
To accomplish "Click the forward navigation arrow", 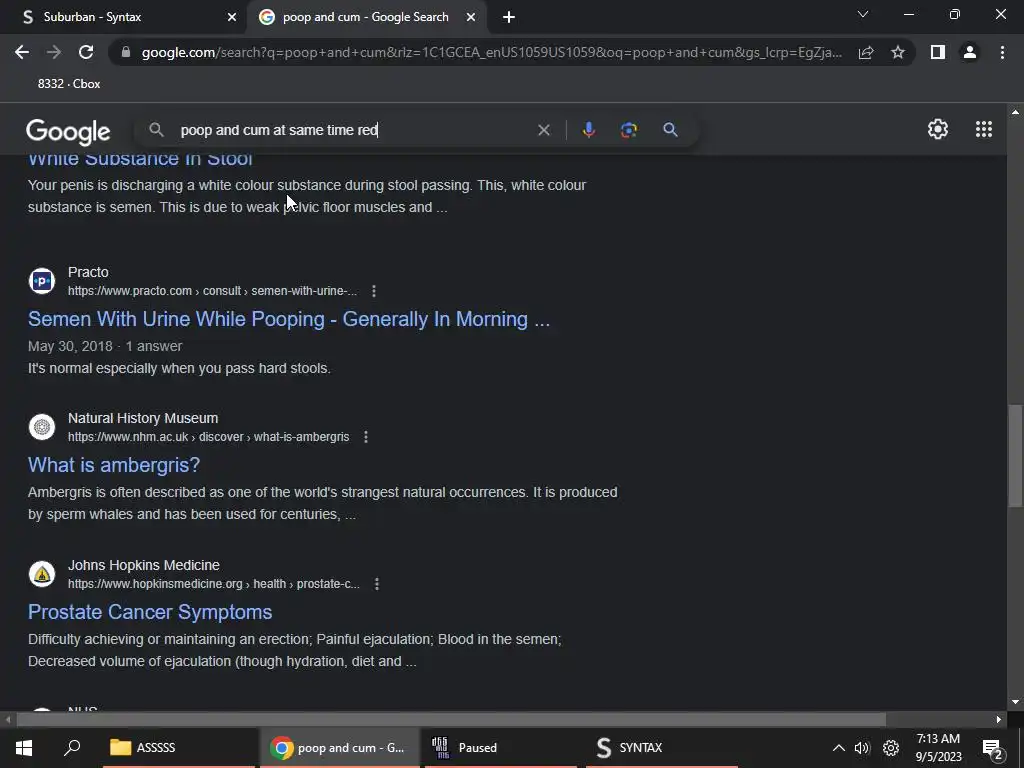I will pos(54,52).
